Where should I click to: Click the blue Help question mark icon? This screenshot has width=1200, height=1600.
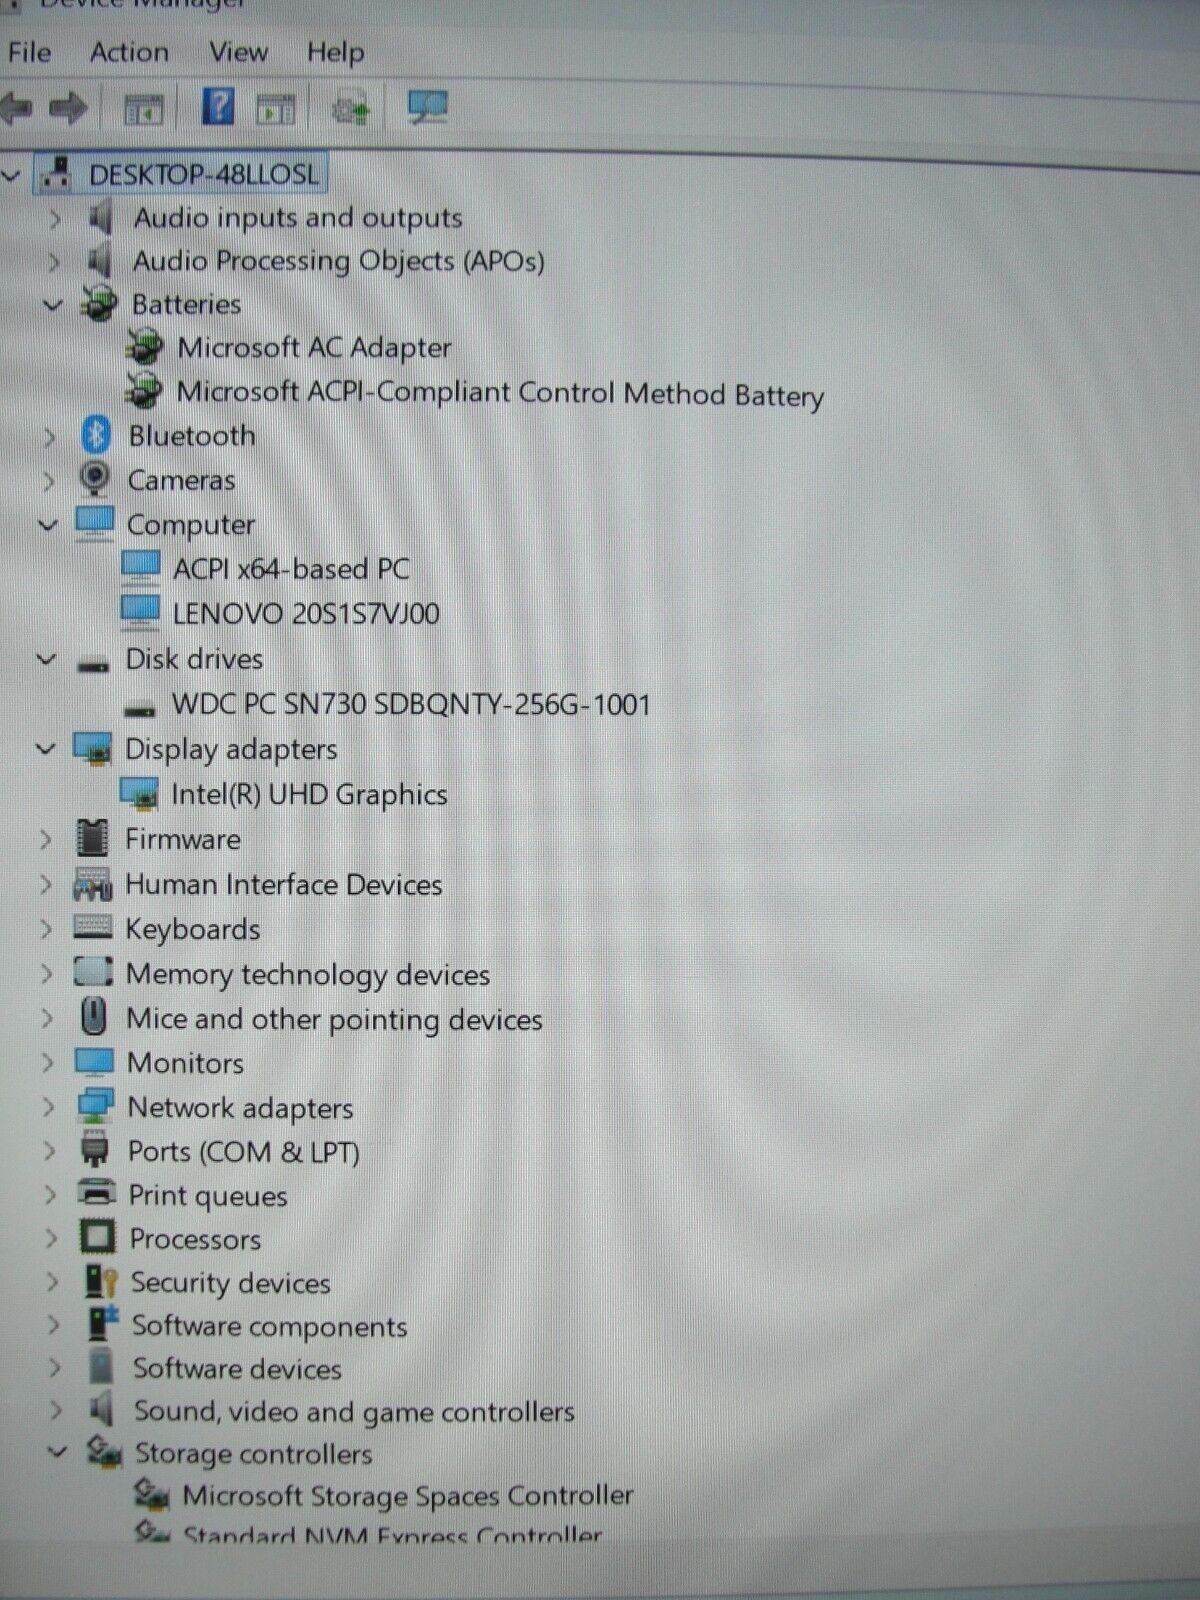click(x=218, y=106)
